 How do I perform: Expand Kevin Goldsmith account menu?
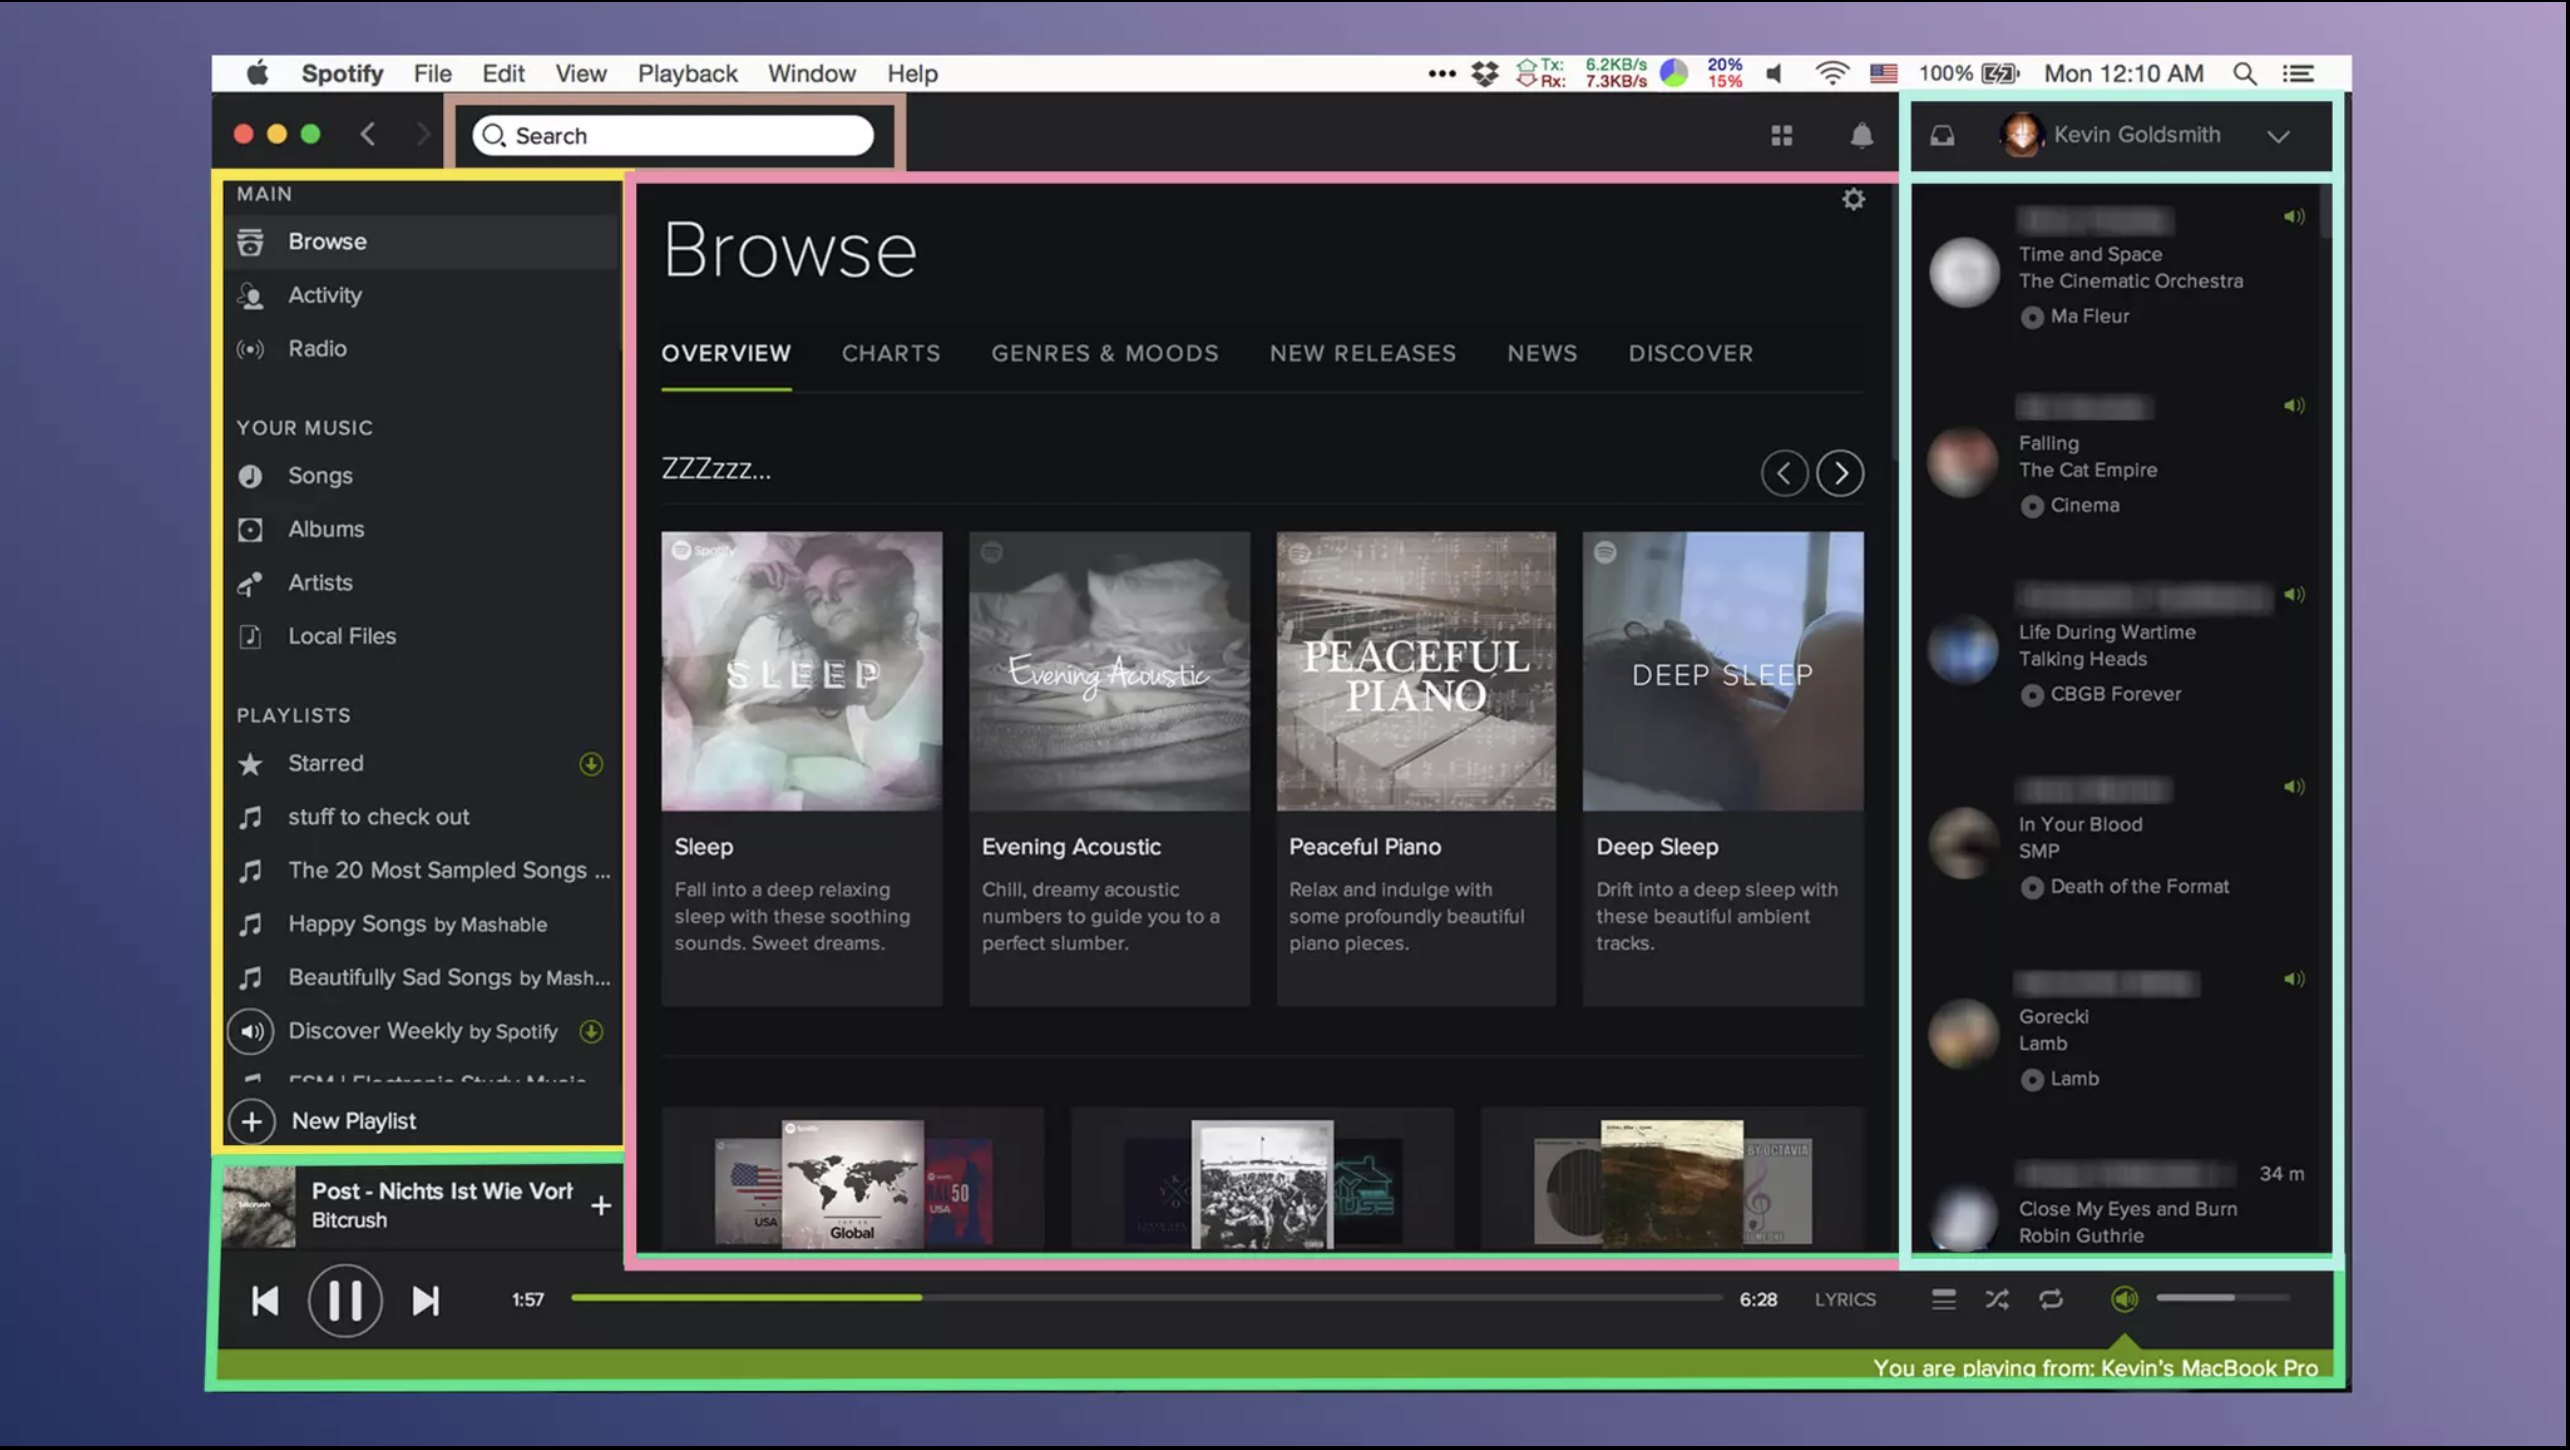pyautogui.click(x=2278, y=136)
